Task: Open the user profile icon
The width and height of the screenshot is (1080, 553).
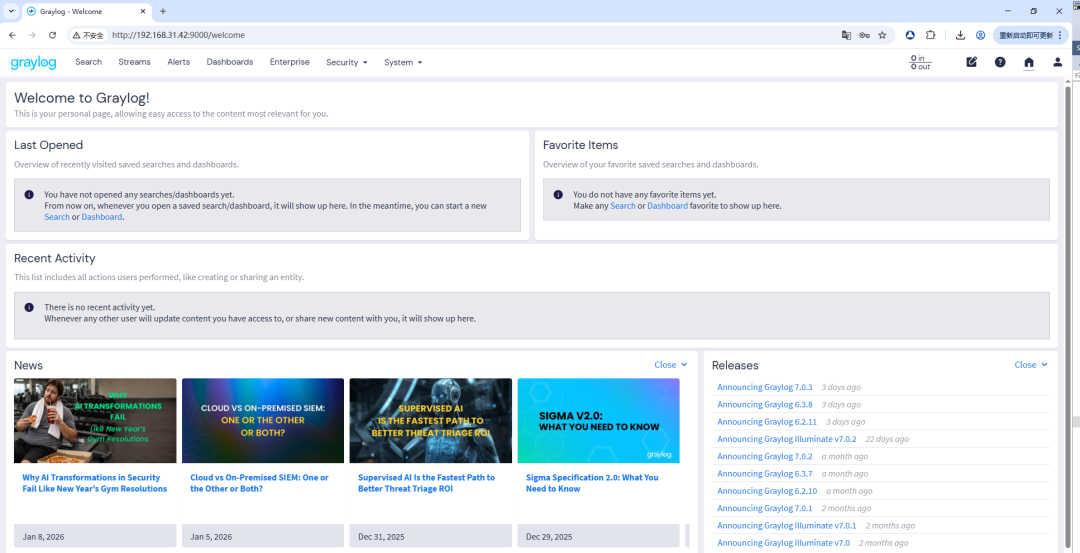Action: 1057,62
